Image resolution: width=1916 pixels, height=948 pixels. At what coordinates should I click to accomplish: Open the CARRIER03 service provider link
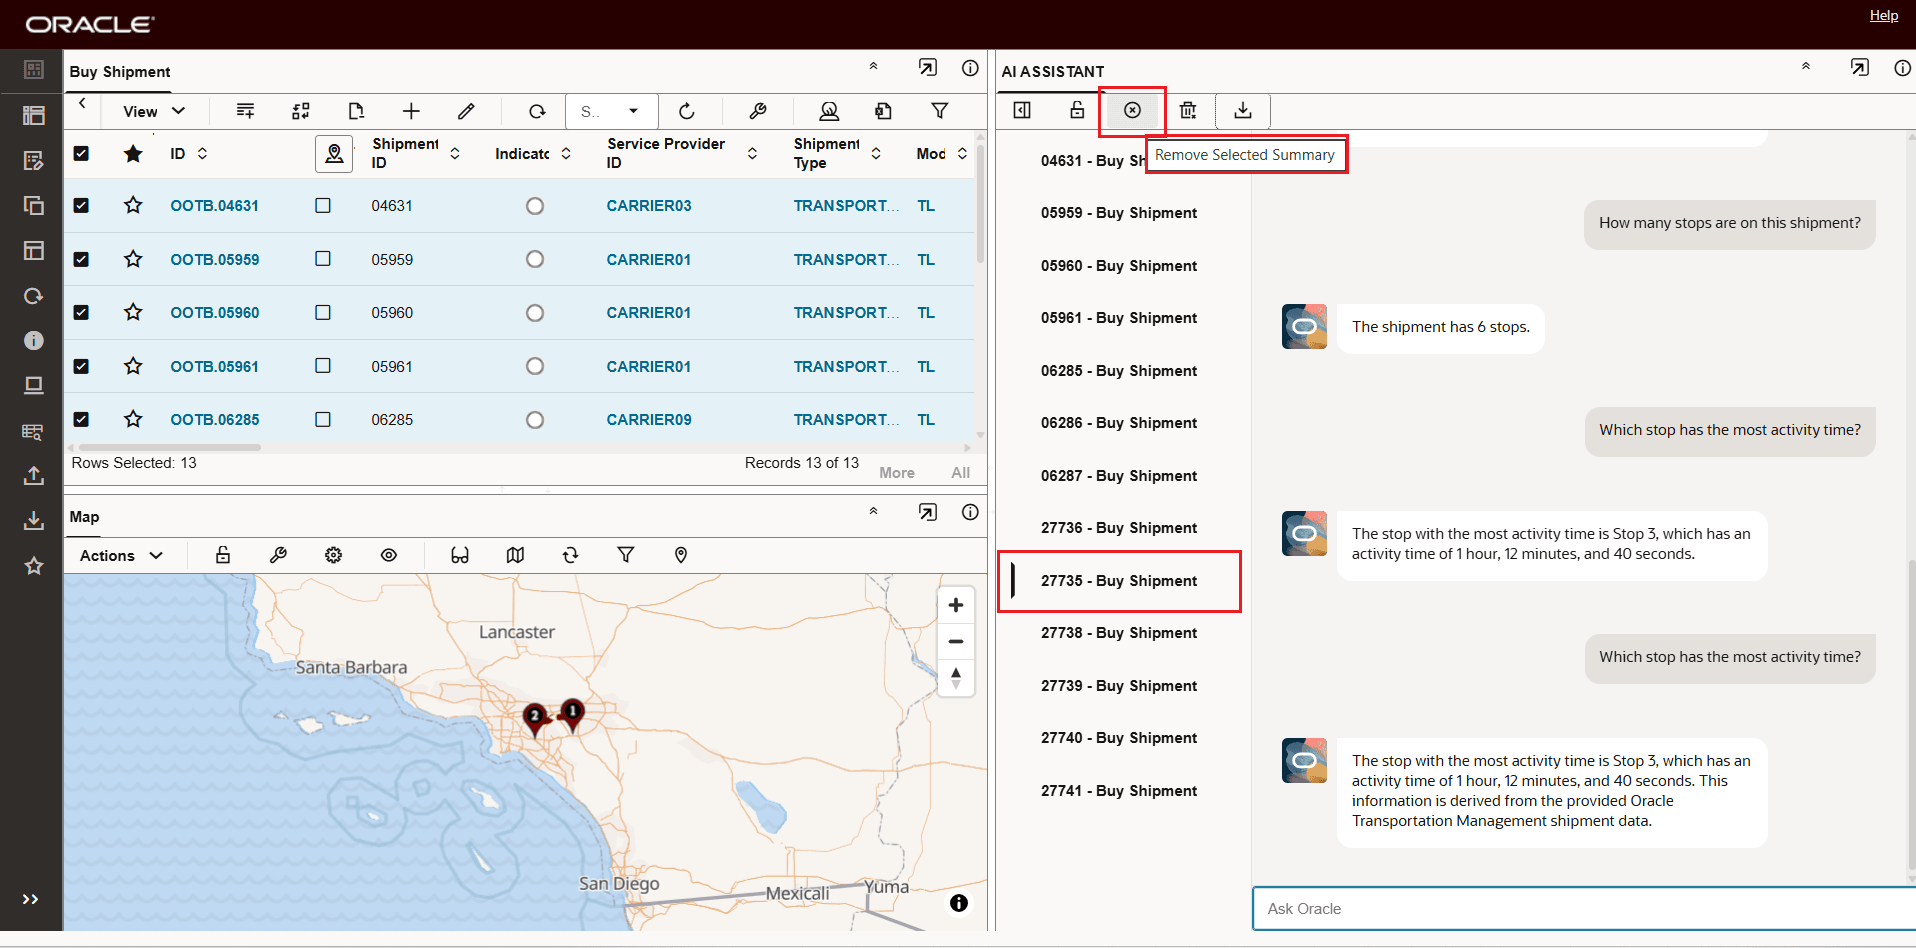(649, 206)
